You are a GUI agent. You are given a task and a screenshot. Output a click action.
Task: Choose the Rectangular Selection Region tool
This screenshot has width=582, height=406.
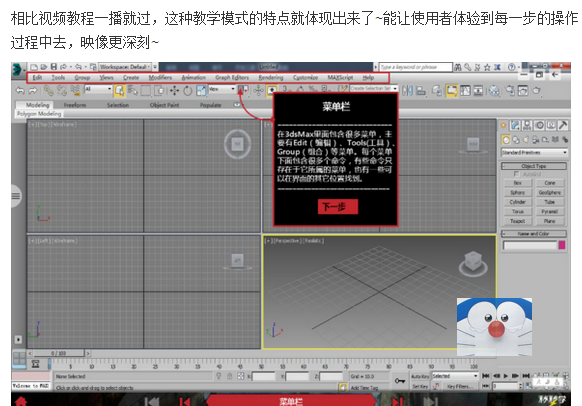point(146,90)
